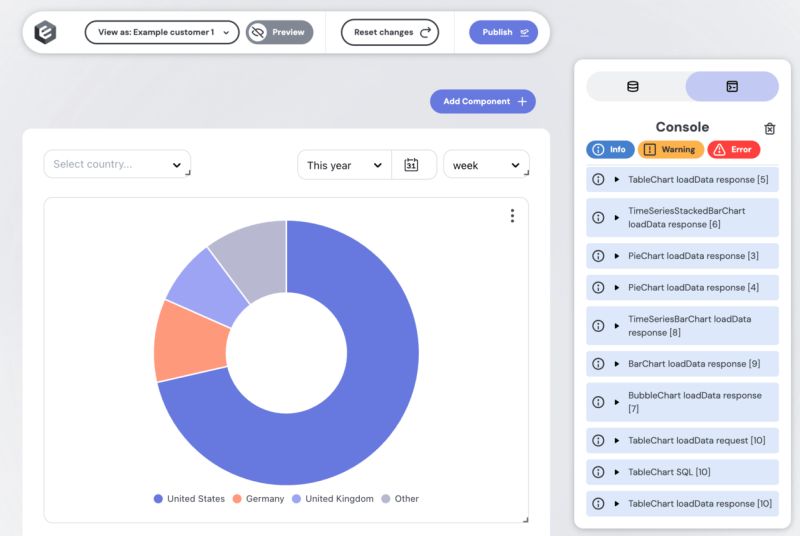Expand BarChart loadData response [9] entry
Screen dimensions: 800x536
pyautogui.click(x=682, y=364)
